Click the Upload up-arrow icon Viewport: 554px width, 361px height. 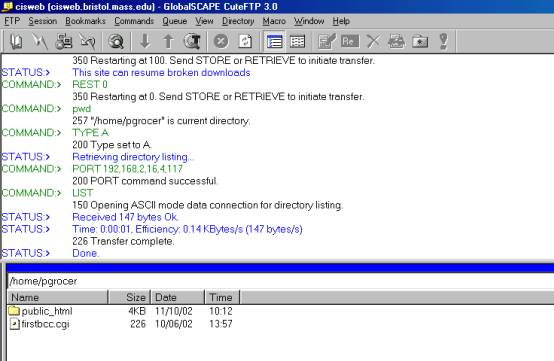tap(169, 42)
